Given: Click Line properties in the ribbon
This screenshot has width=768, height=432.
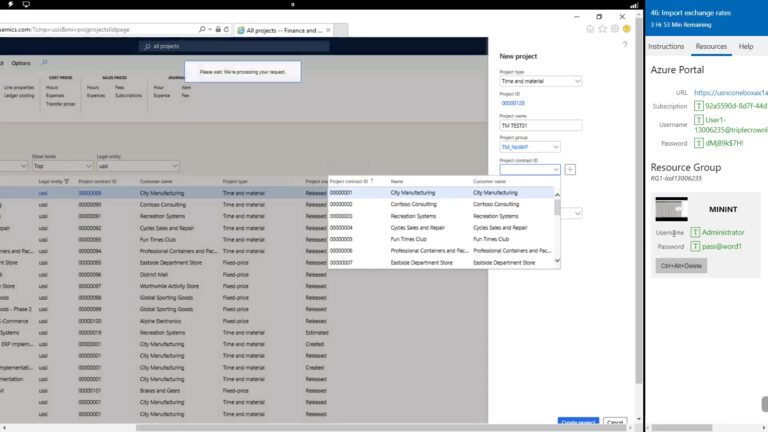Looking at the screenshot, I should click(x=19, y=88).
